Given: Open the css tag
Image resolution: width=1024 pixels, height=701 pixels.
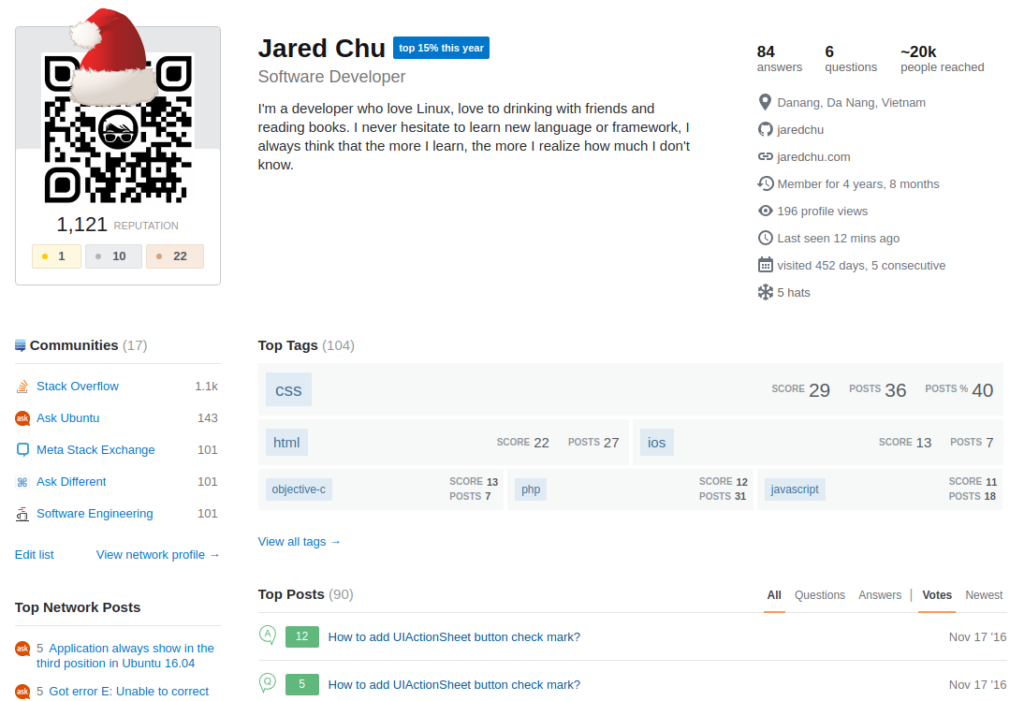Looking at the screenshot, I should pos(289,390).
